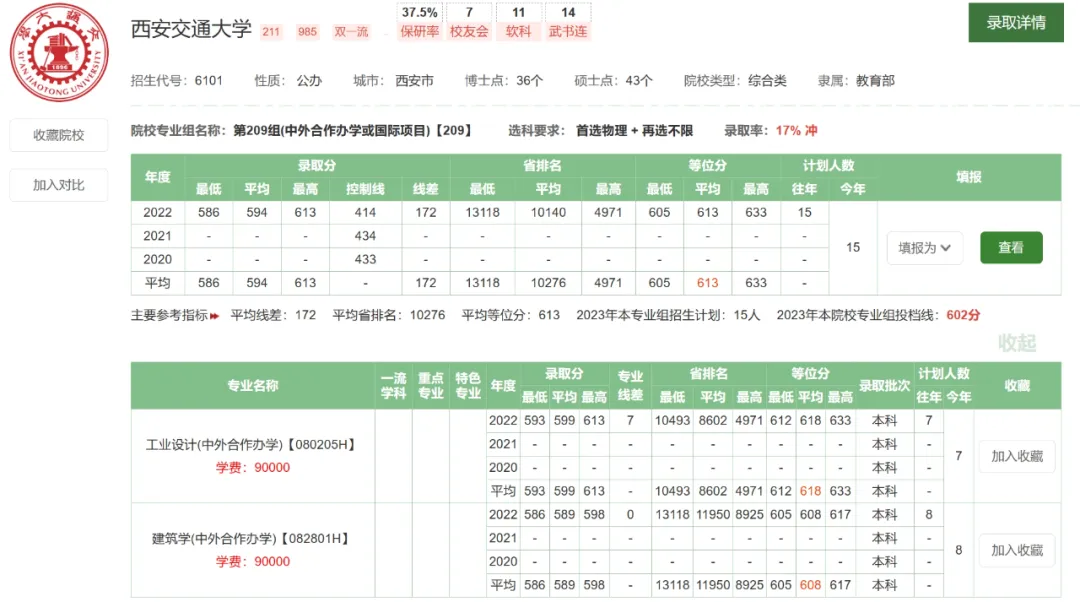Add the school via 加入对比
The height and width of the screenshot is (602, 1080).
[x=59, y=185]
